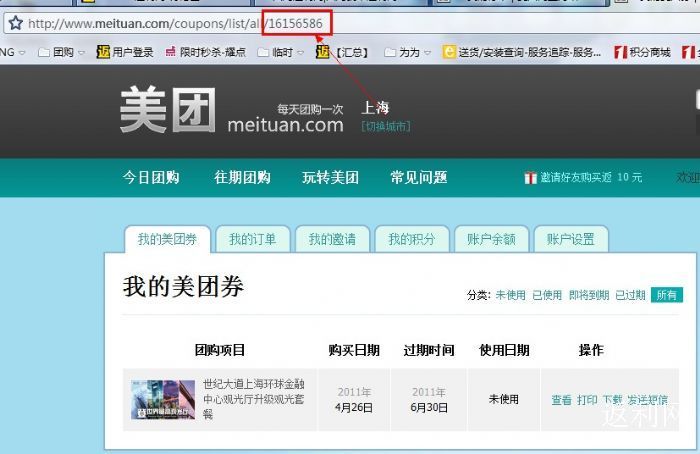Expand the 临时 bookmarks folder

281,52
